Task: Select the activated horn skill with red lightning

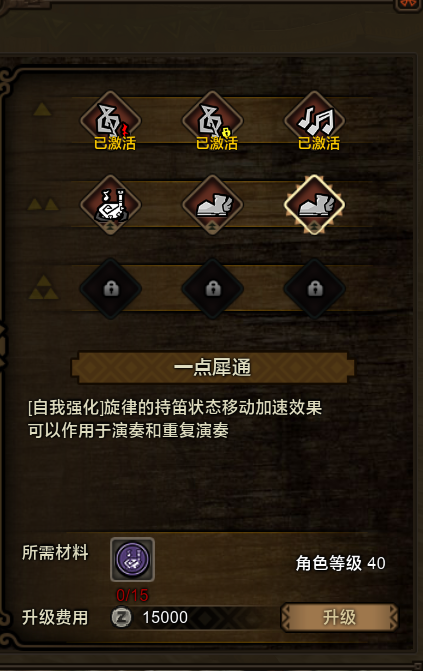Action: [111, 121]
